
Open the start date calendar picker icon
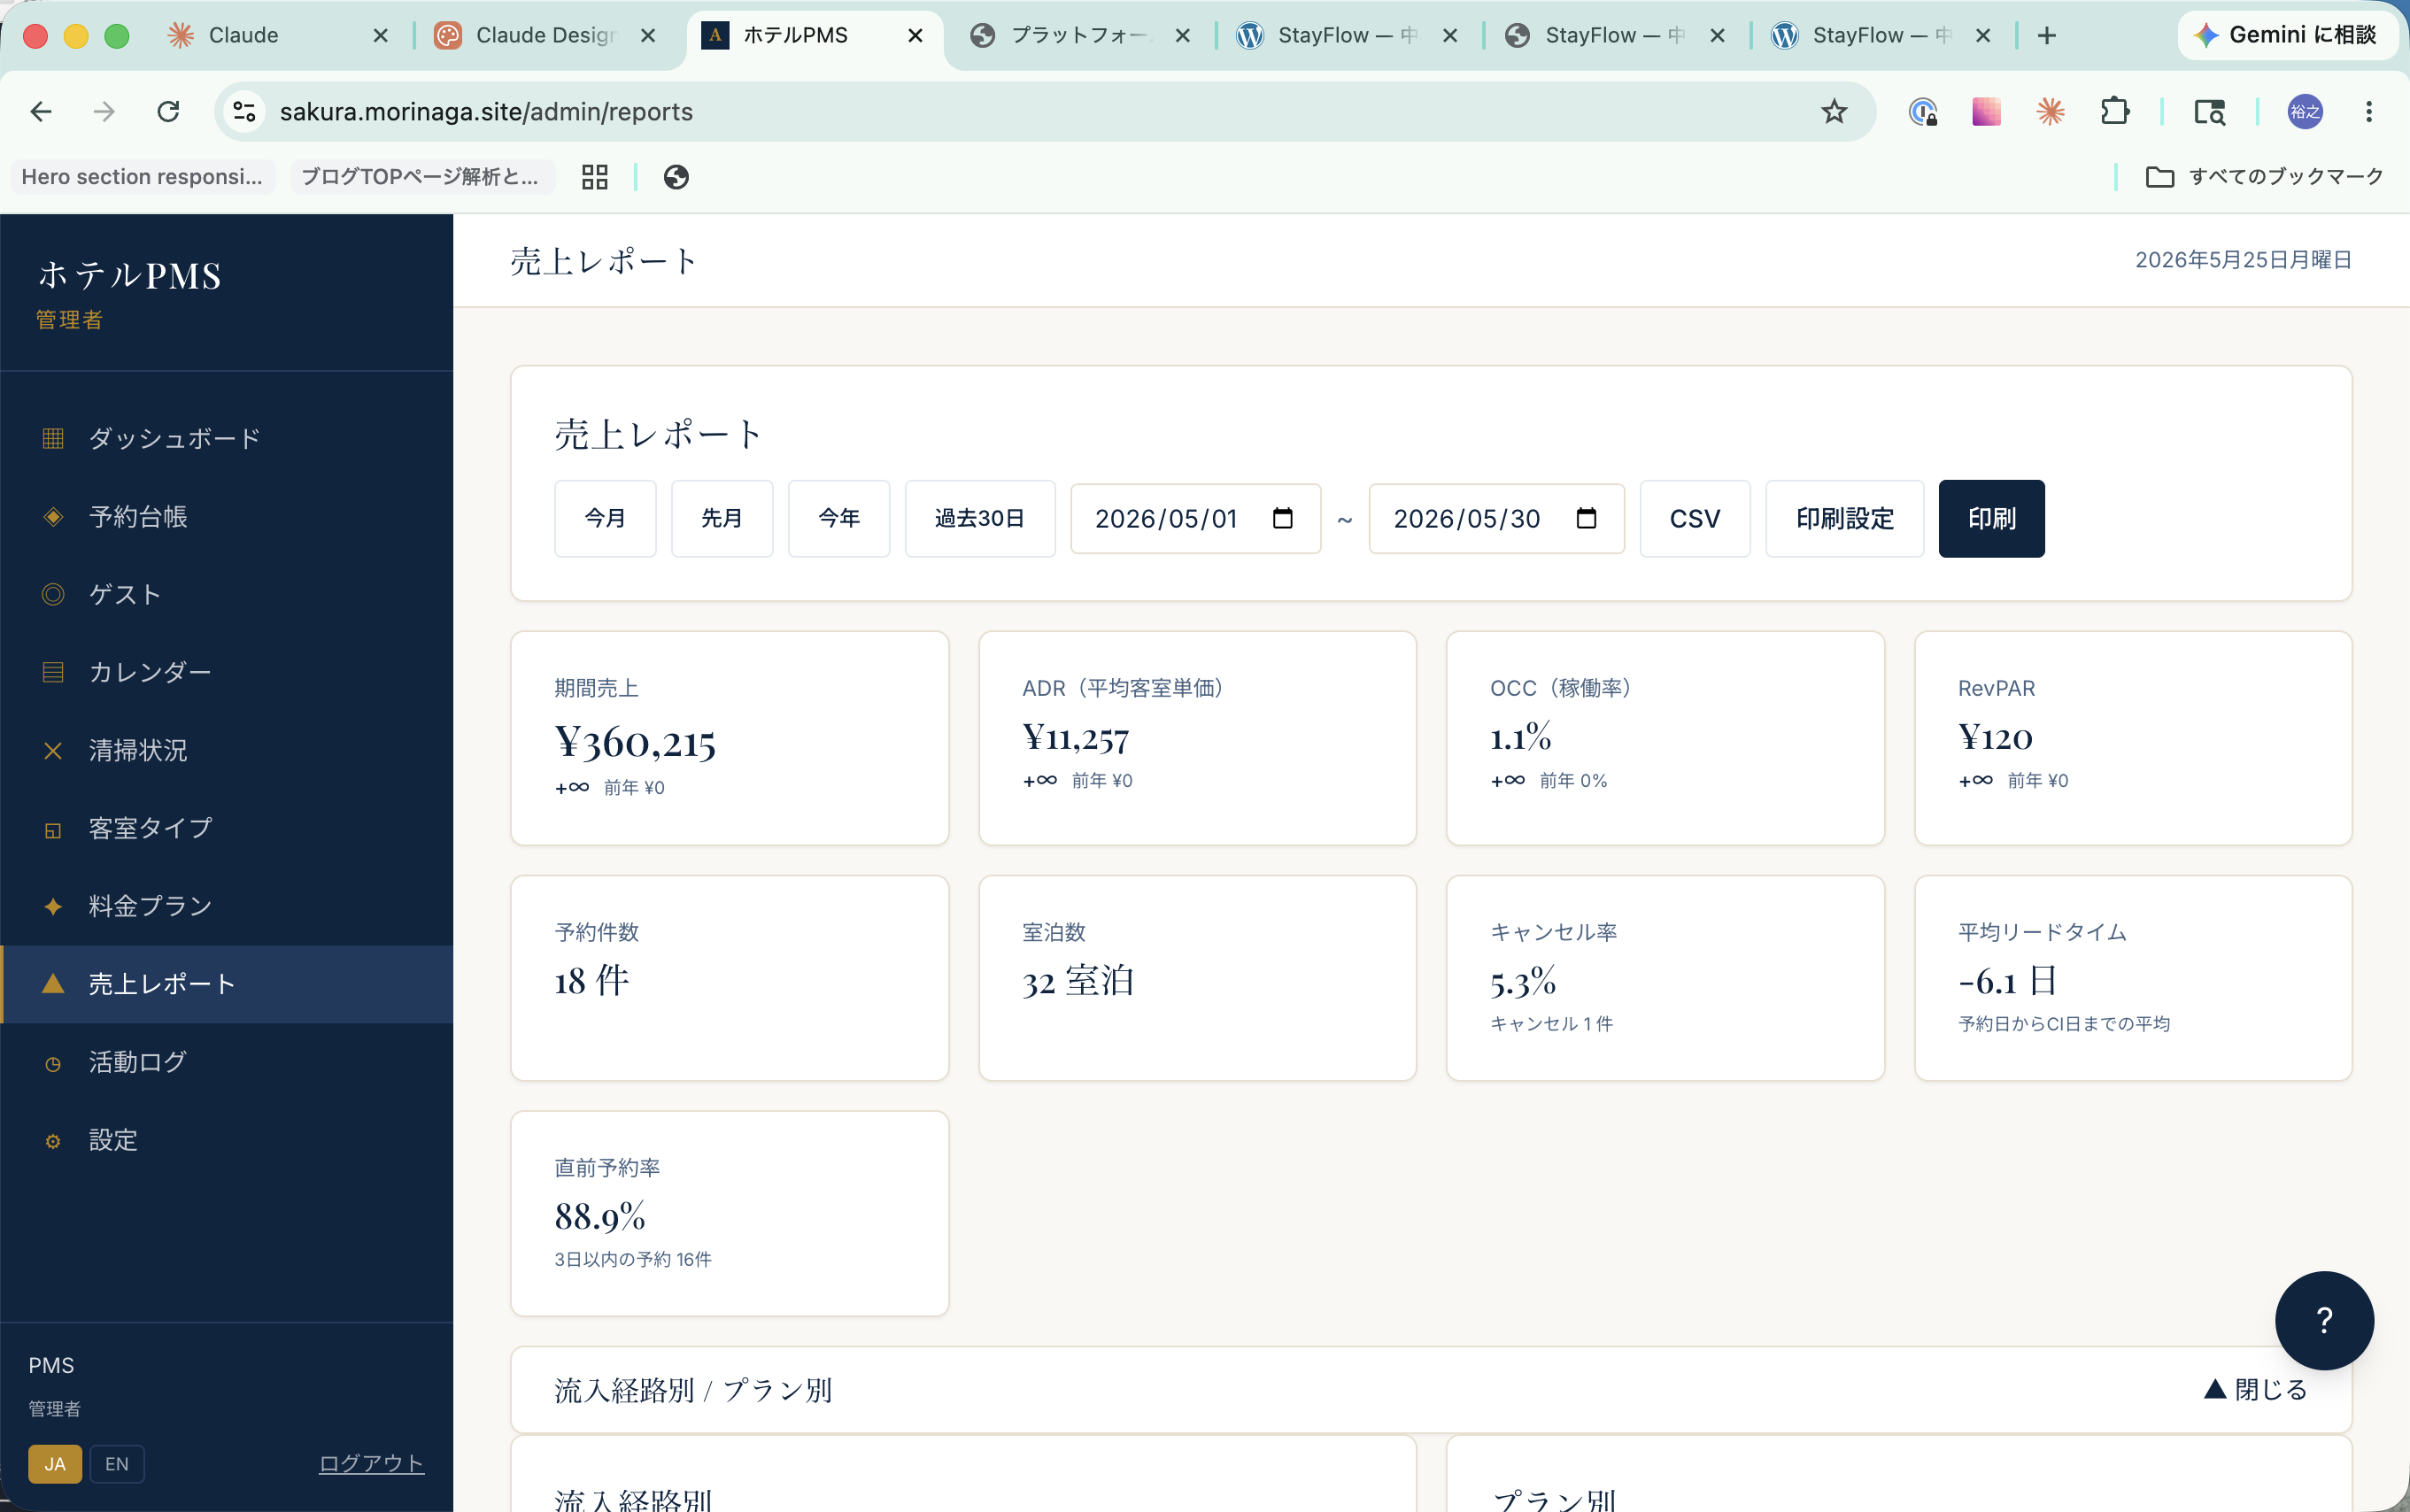pos(1283,518)
